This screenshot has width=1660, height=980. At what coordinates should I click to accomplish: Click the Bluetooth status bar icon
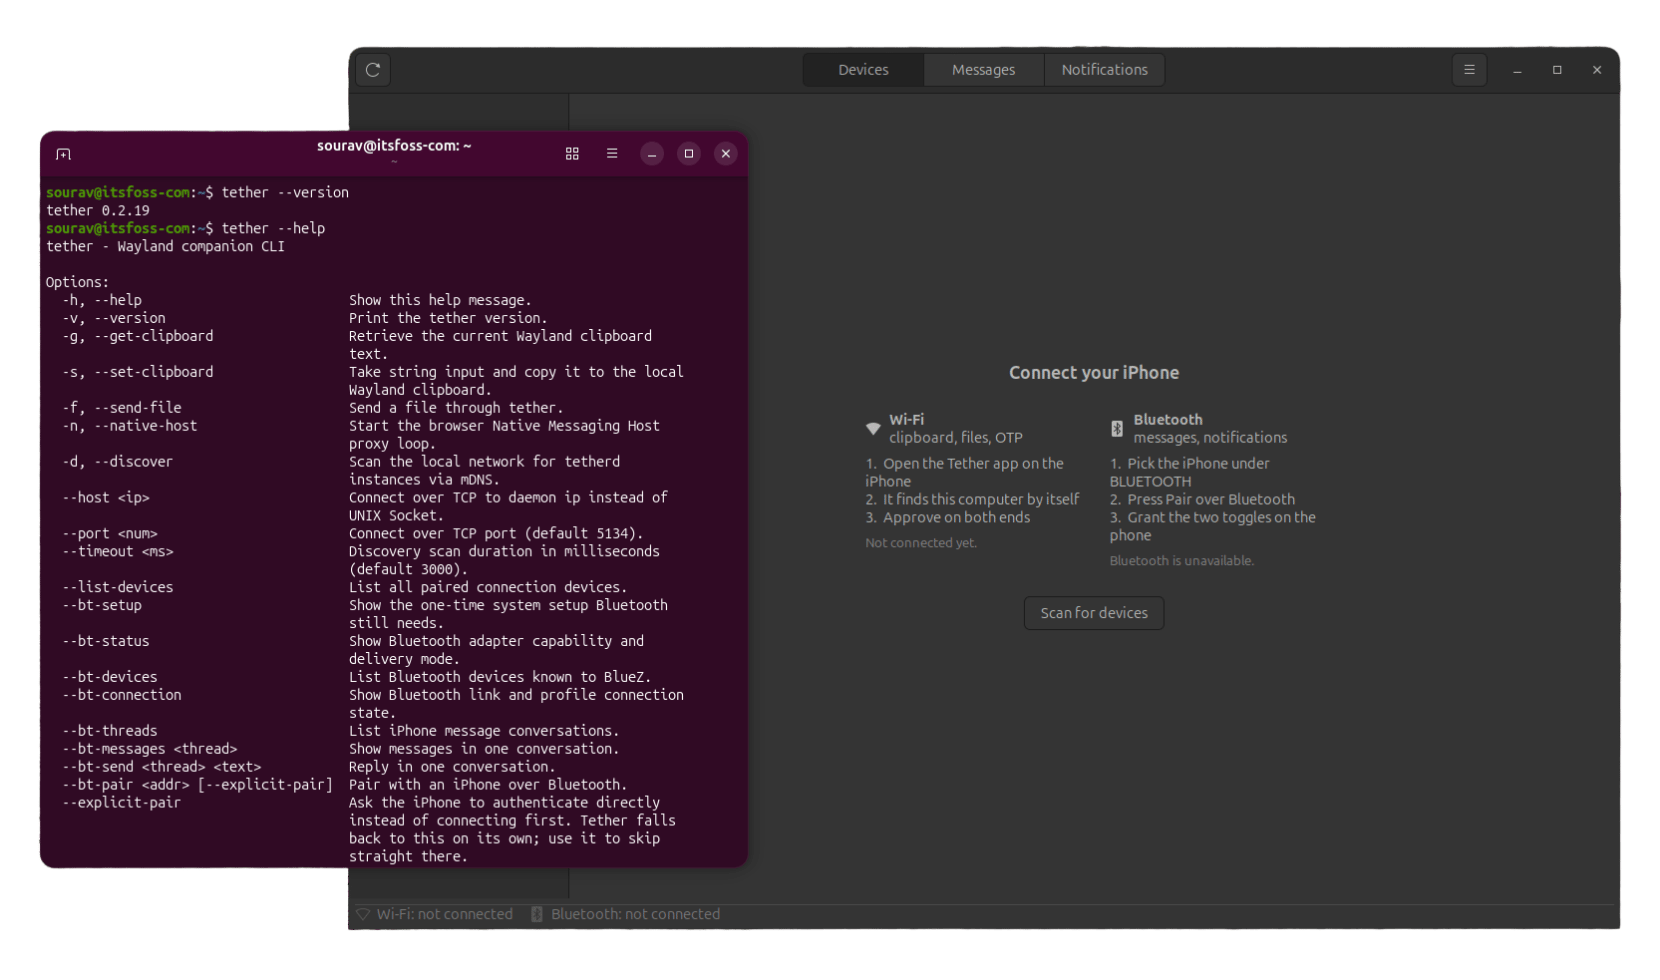(537, 914)
